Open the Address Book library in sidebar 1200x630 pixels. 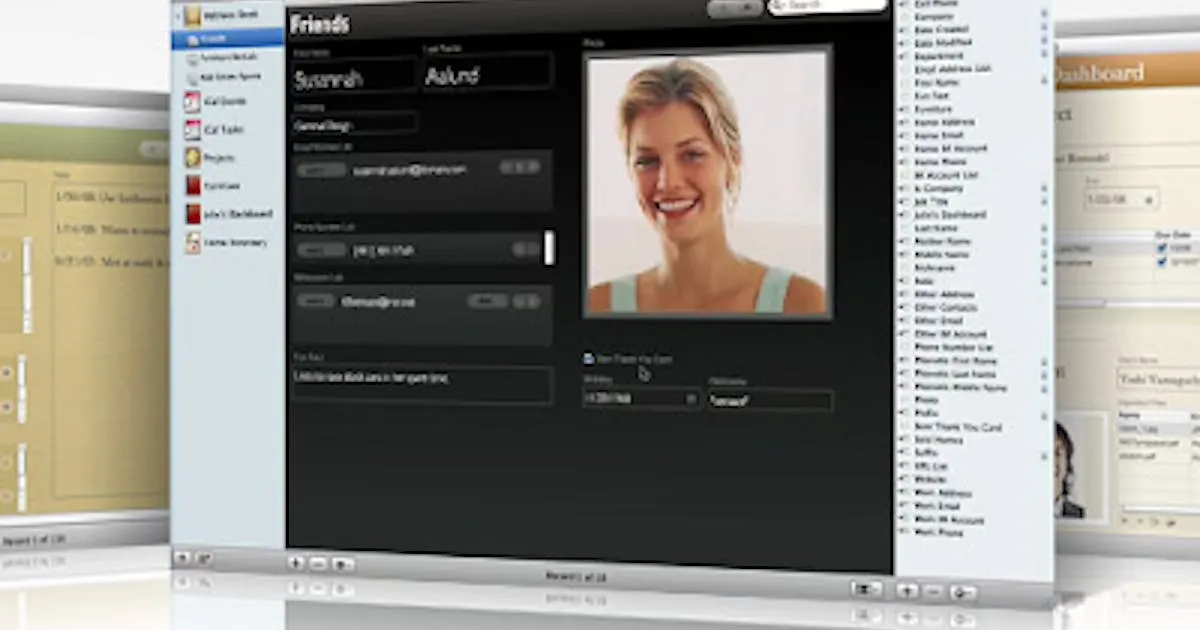pyautogui.click(x=230, y=15)
